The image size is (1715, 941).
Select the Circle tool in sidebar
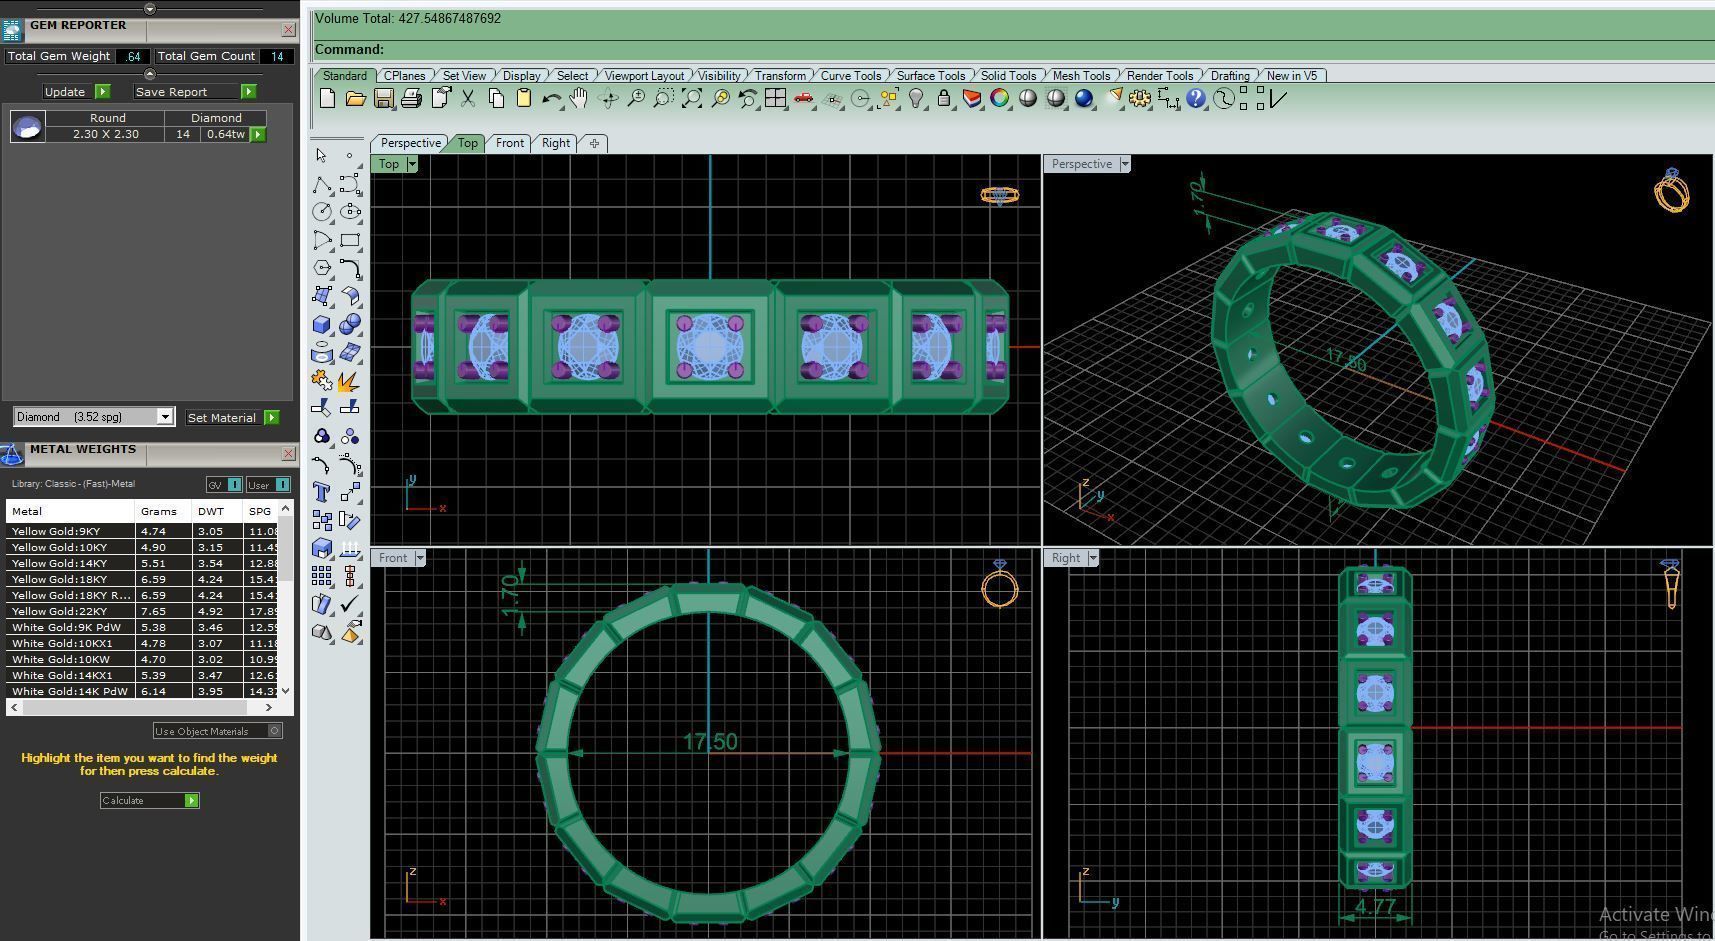click(x=321, y=212)
